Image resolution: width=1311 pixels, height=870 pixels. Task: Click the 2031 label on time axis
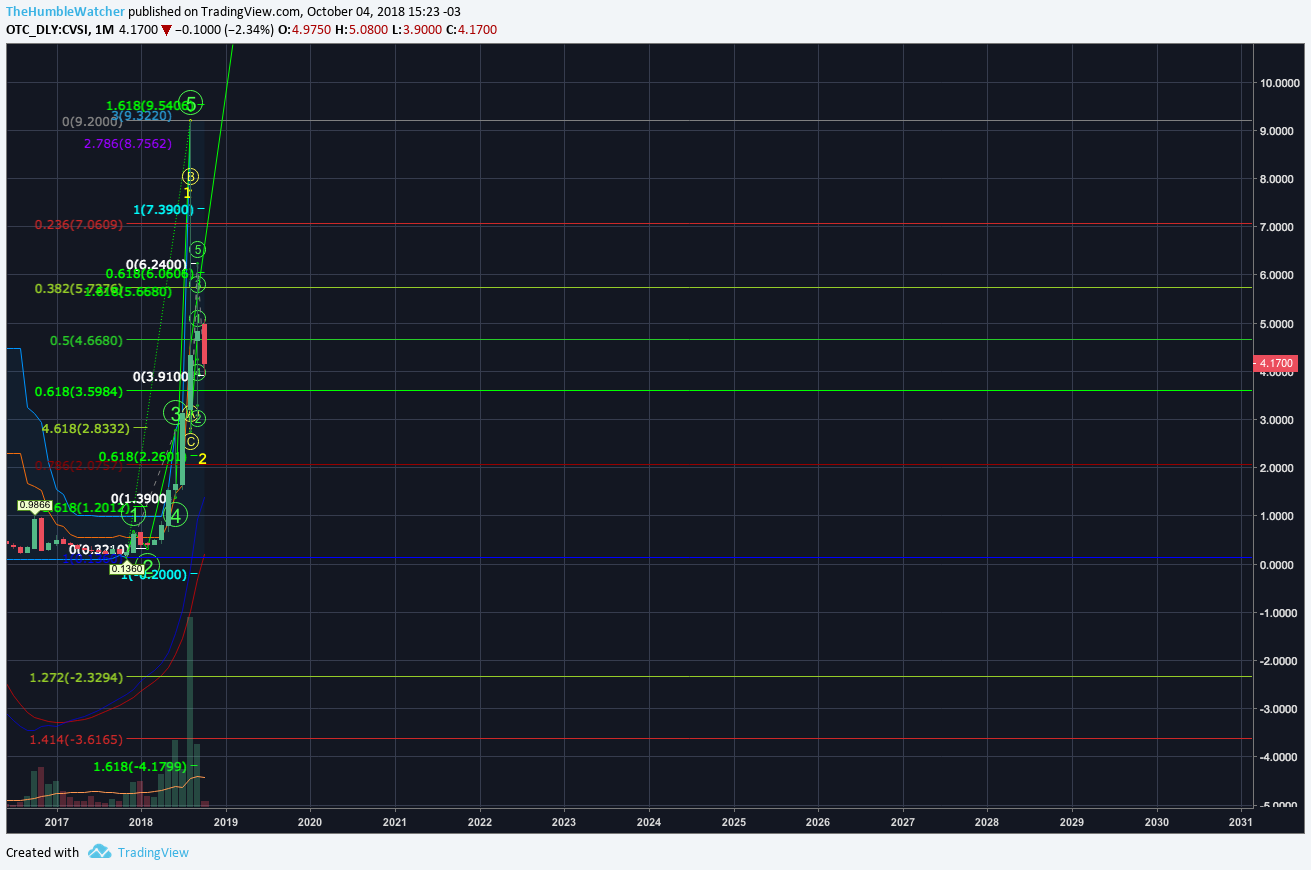1241,822
